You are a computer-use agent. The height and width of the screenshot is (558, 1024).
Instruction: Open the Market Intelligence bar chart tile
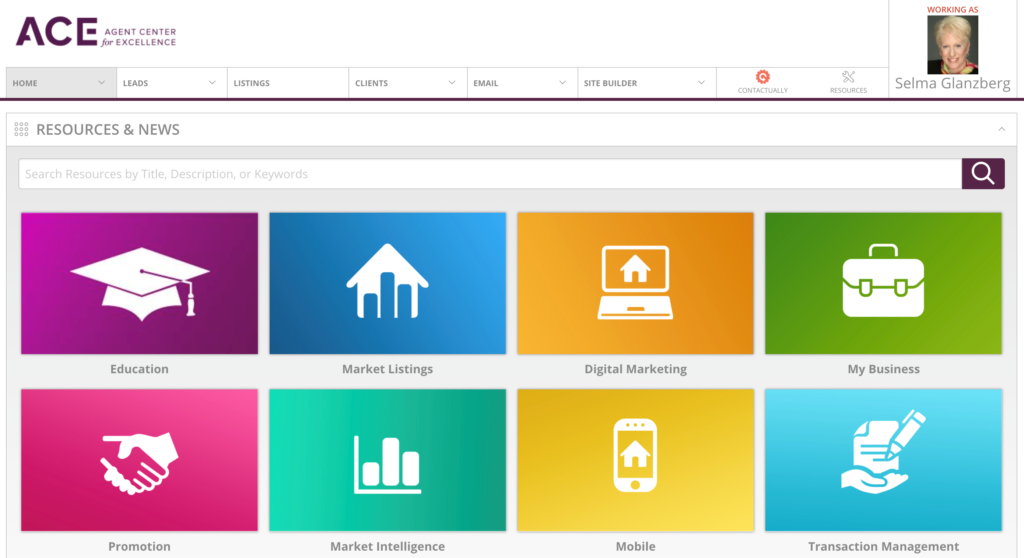tap(387, 461)
